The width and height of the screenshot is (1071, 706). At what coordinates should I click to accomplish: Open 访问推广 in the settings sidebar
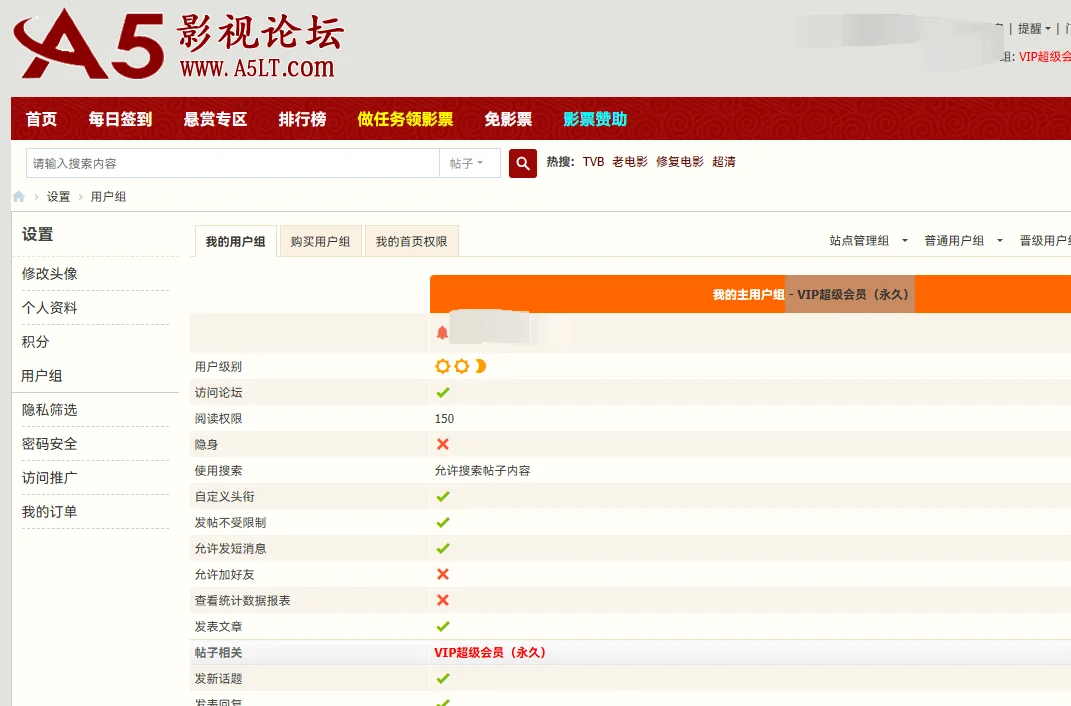[49, 478]
